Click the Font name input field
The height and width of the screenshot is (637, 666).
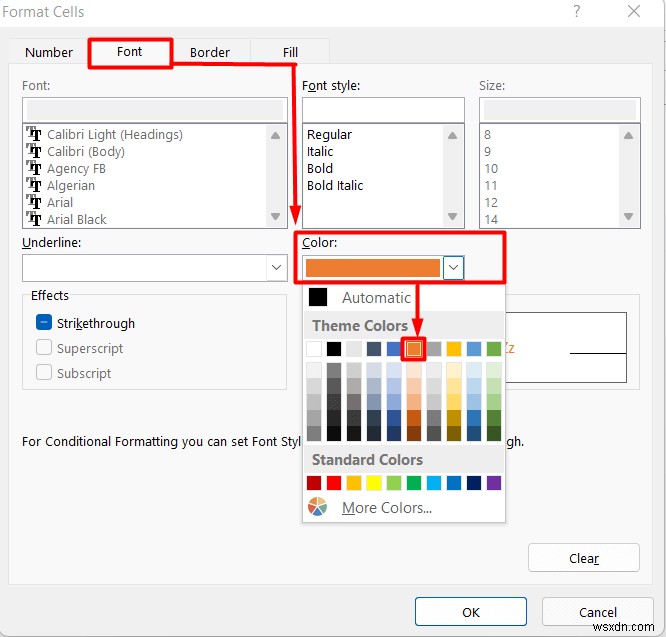tap(155, 110)
